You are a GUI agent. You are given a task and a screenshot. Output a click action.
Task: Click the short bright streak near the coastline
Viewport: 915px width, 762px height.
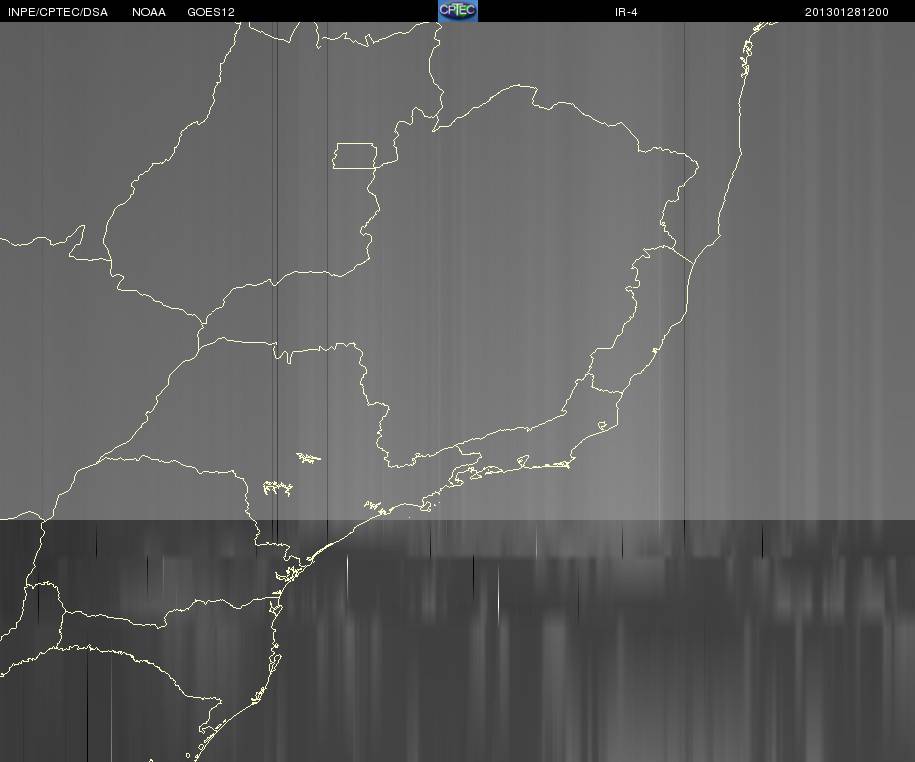pos(347,568)
